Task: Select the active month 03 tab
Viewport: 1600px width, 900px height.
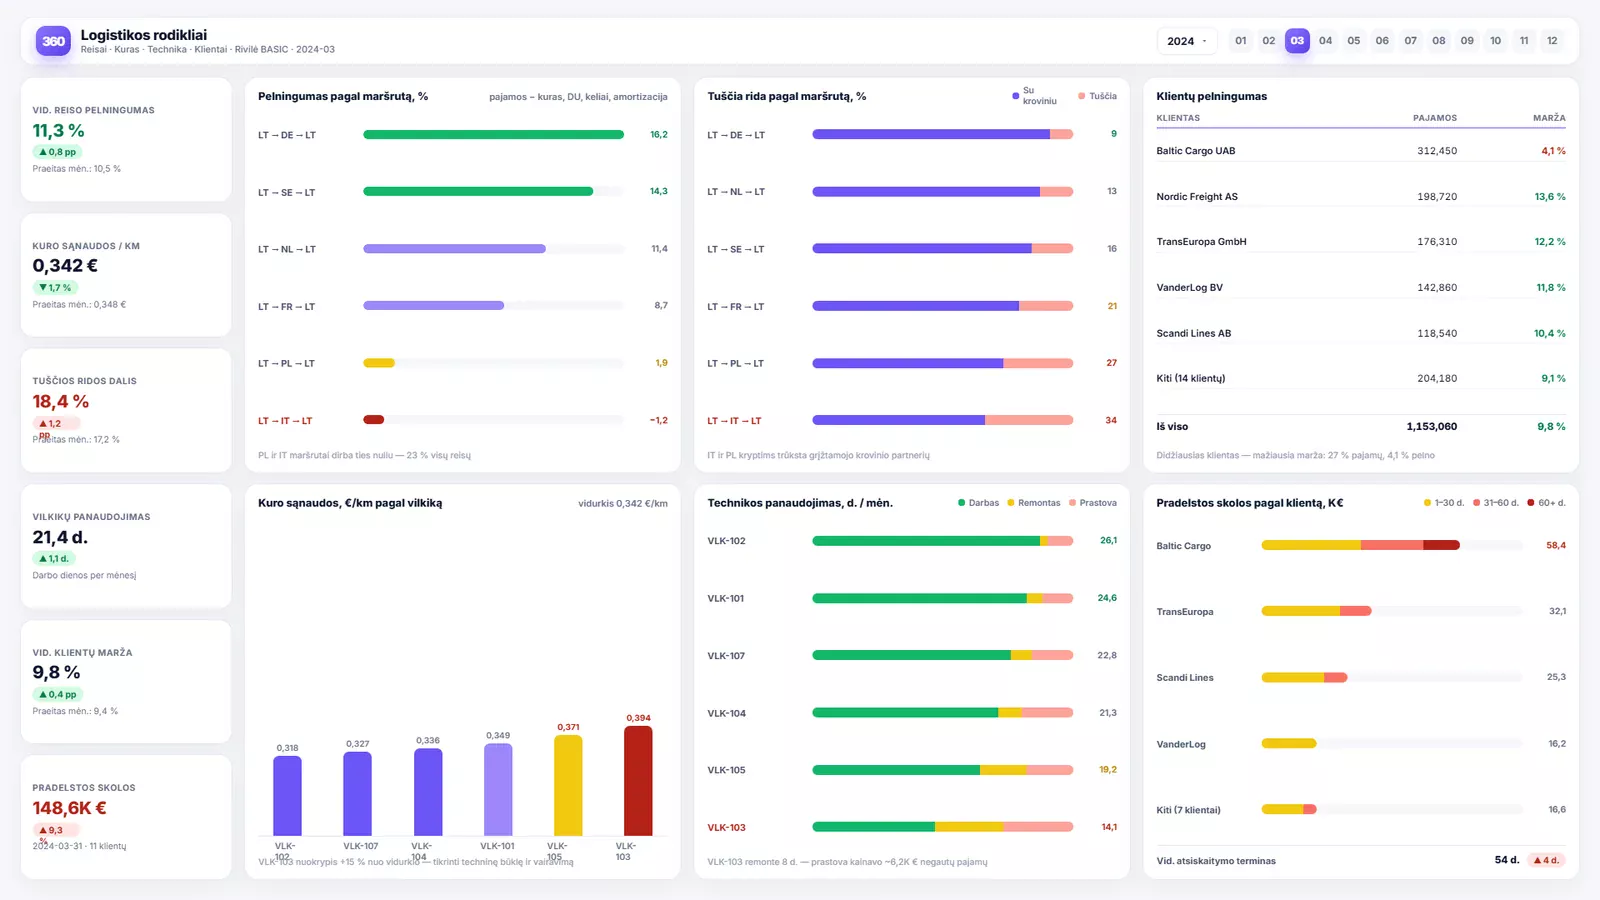Action: point(1297,41)
